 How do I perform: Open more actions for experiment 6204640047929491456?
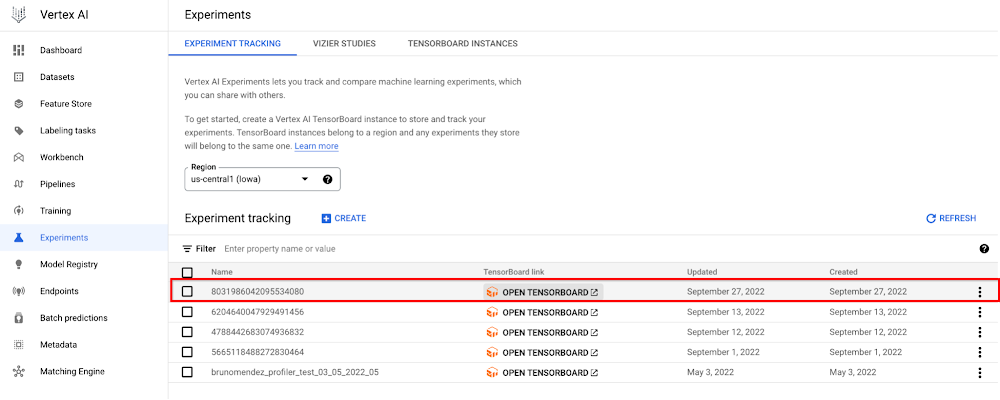[x=980, y=313]
